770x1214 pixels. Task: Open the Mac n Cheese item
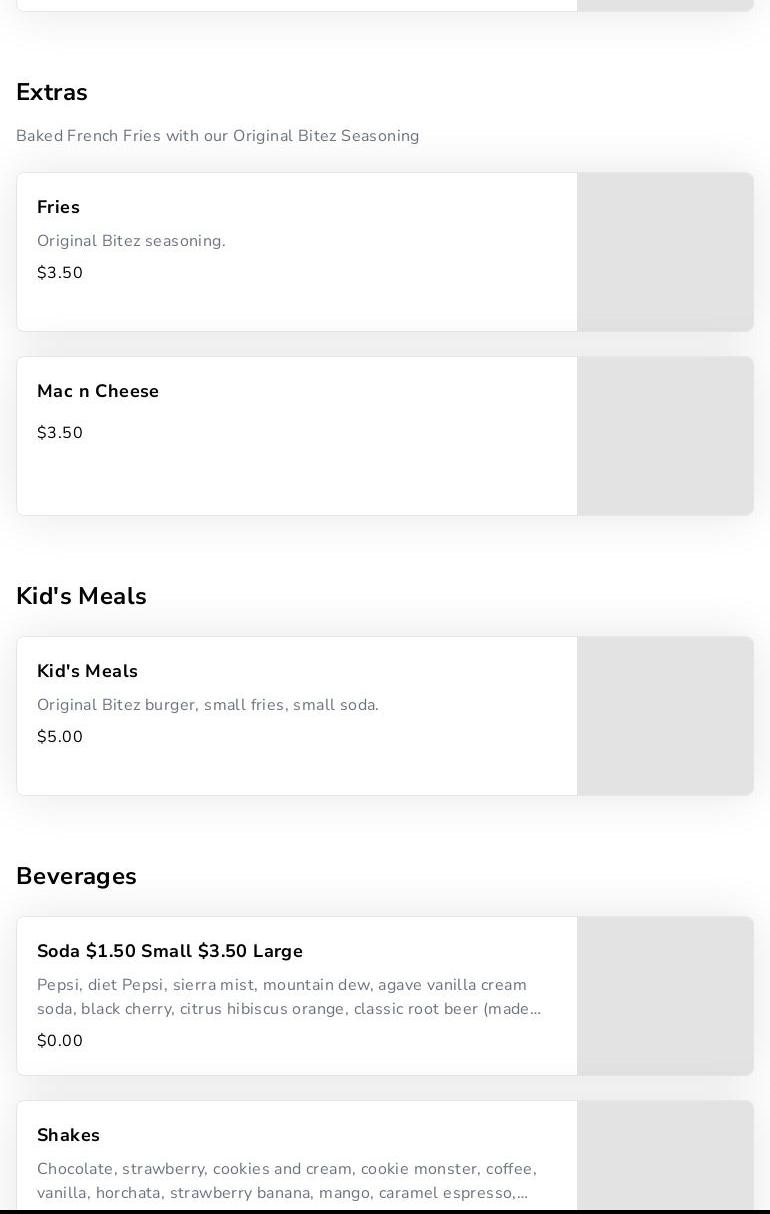(x=98, y=391)
